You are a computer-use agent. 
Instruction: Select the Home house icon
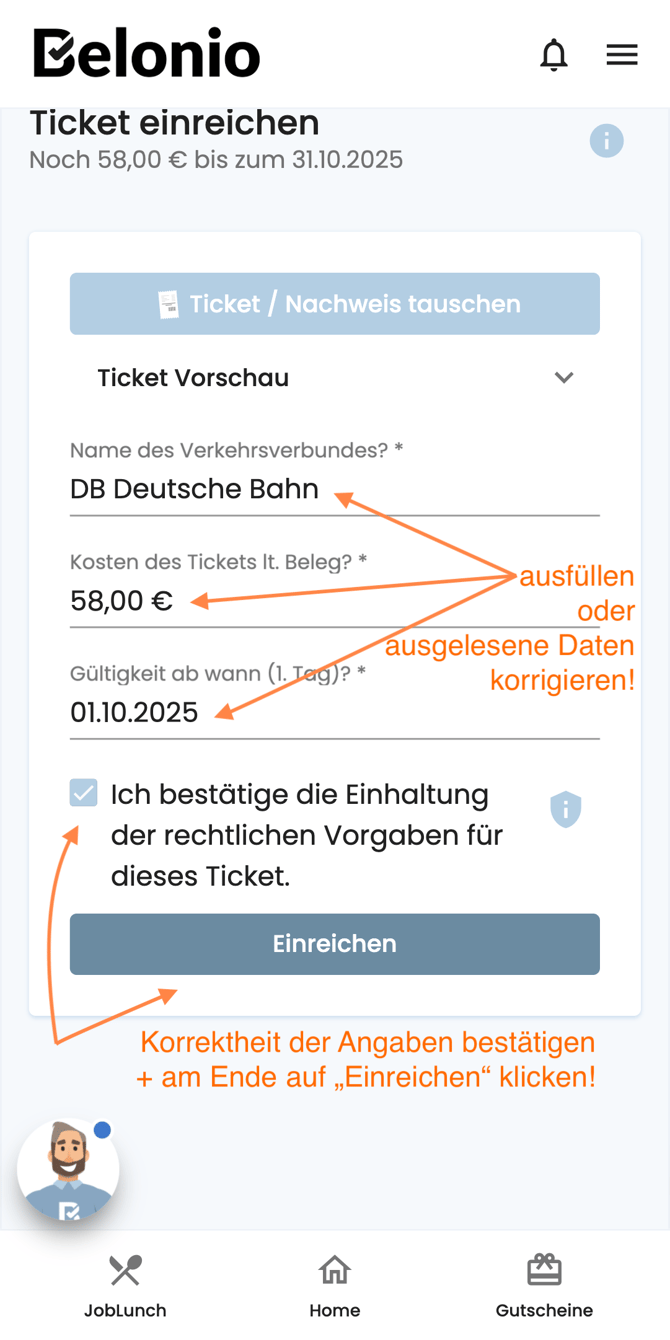(x=334, y=1271)
